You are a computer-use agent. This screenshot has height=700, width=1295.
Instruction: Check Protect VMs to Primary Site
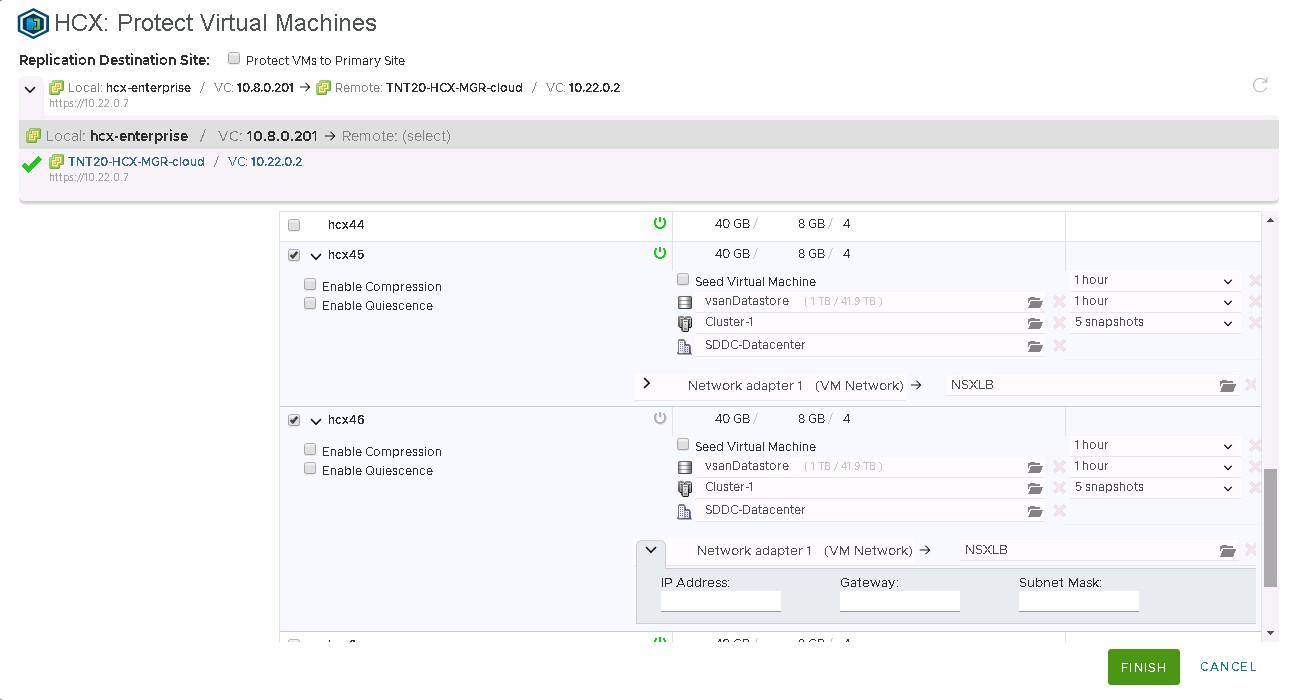(x=234, y=59)
